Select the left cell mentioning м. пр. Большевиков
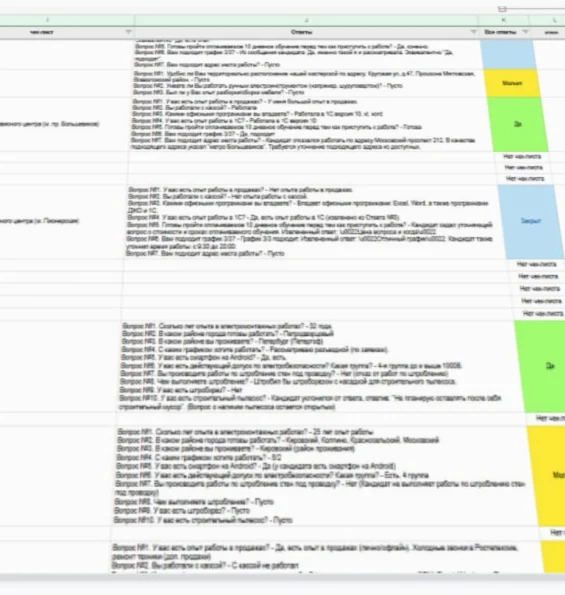This screenshot has width=565, height=595. [x=49, y=124]
